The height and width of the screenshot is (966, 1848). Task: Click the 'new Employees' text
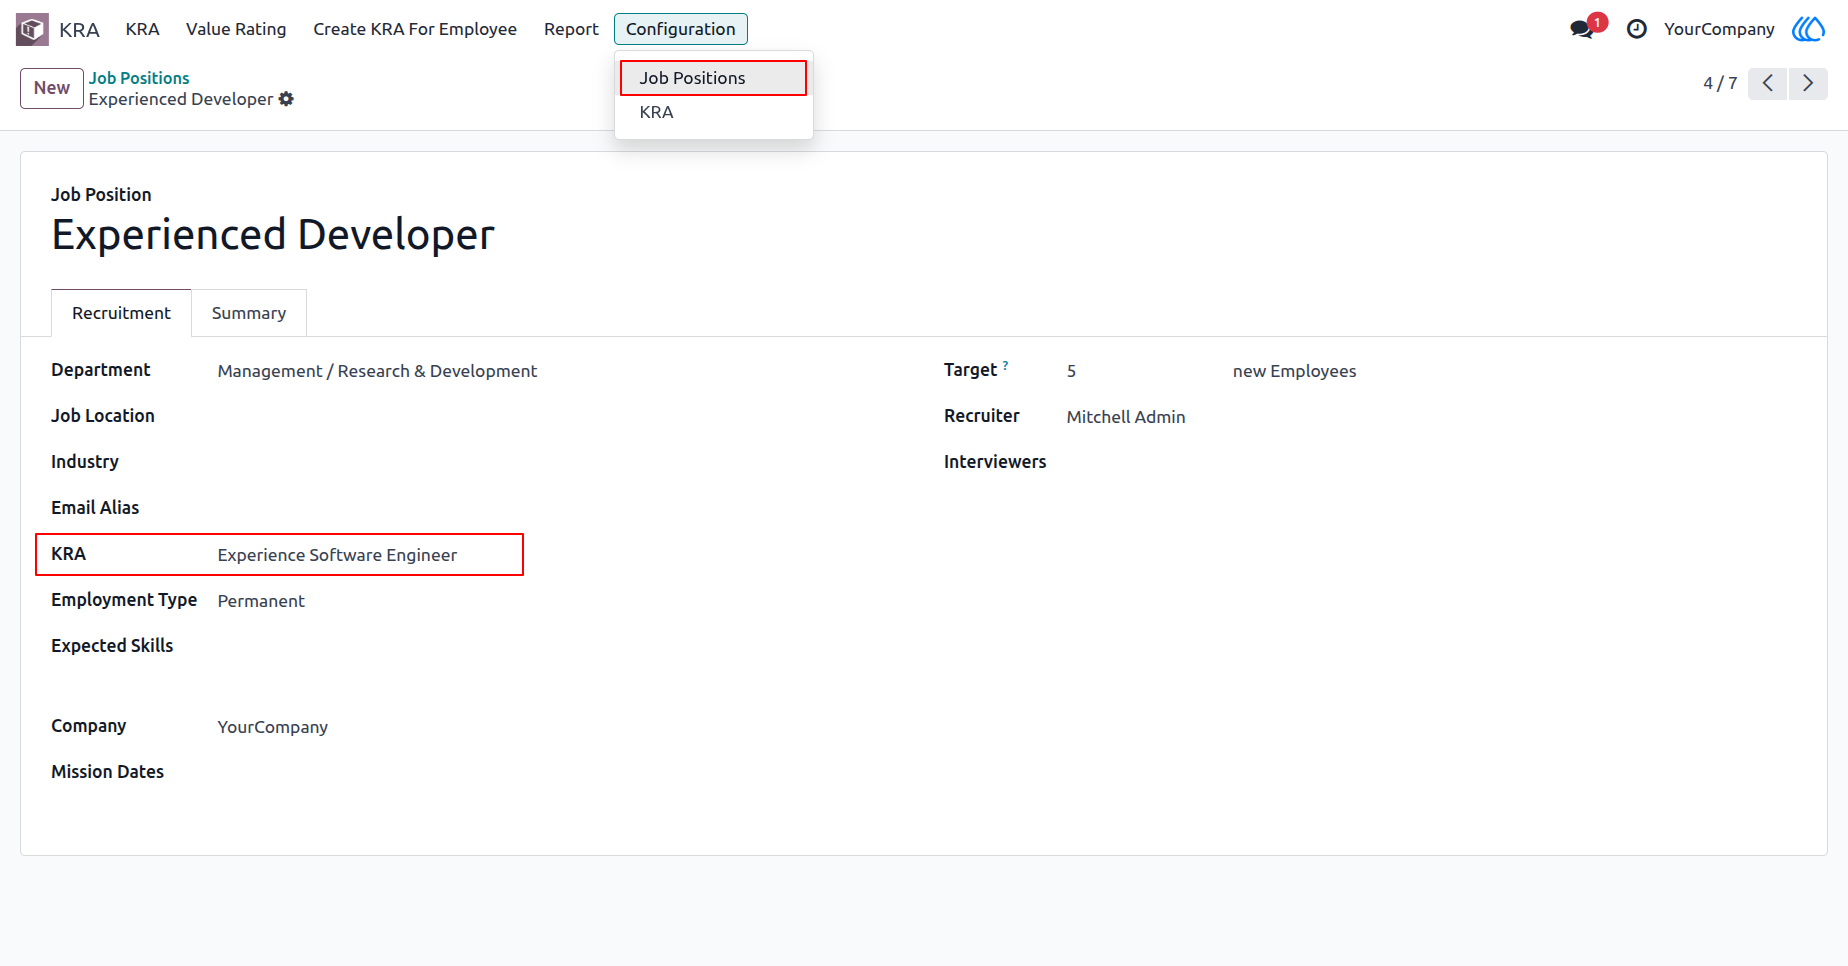tap(1294, 371)
